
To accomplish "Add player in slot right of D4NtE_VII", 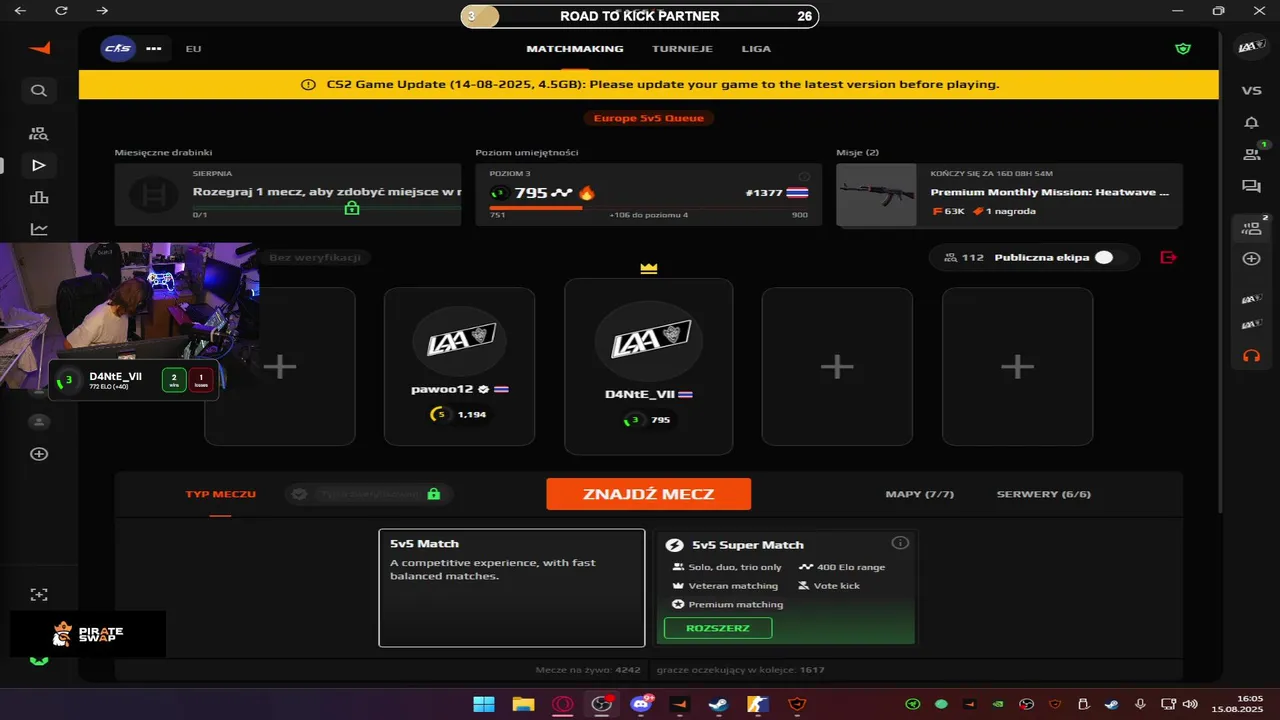I will (837, 366).
